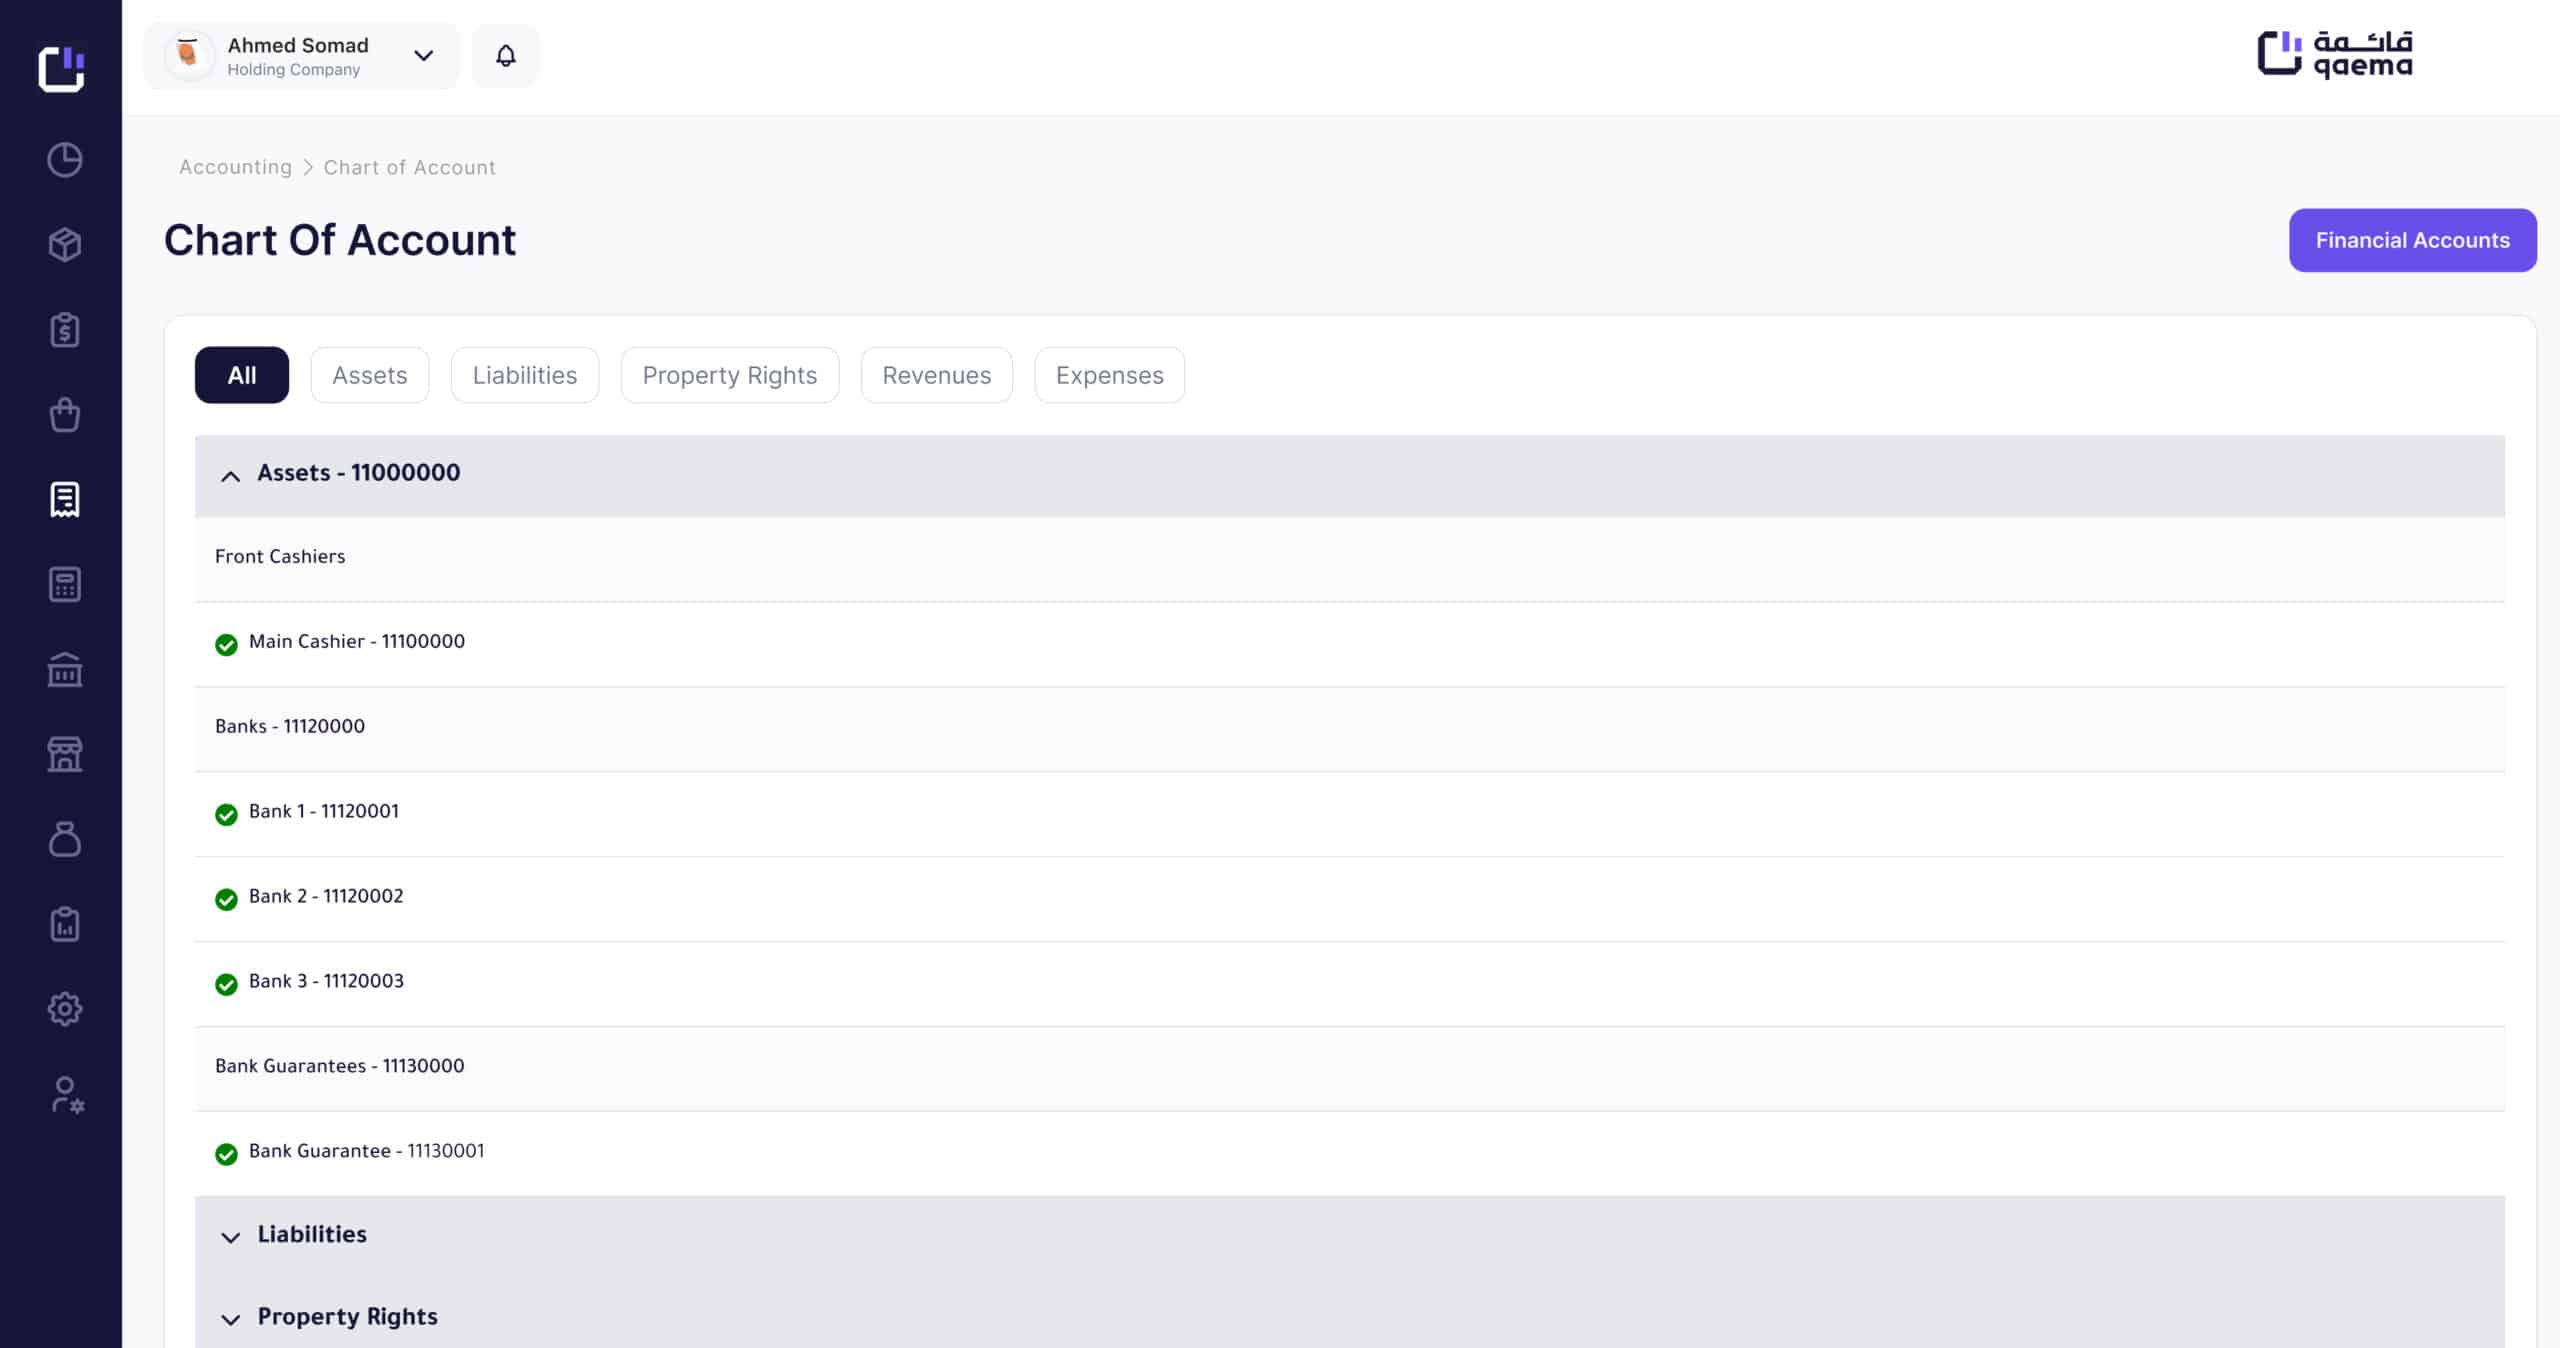The height and width of the screenshot is (1348, 2560).
Task: Switch to the Revenues tab
Action: pyautogui.click(x=936, y=375)
